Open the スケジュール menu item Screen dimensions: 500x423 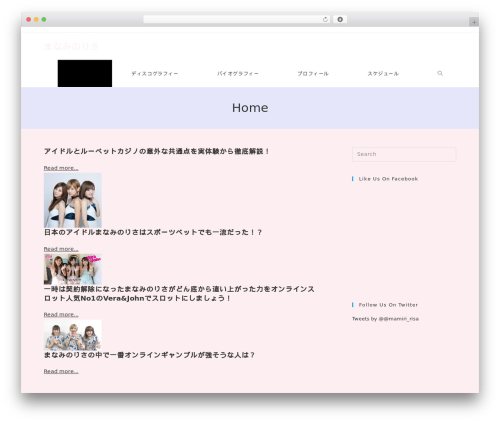click(x=383, y=74)
